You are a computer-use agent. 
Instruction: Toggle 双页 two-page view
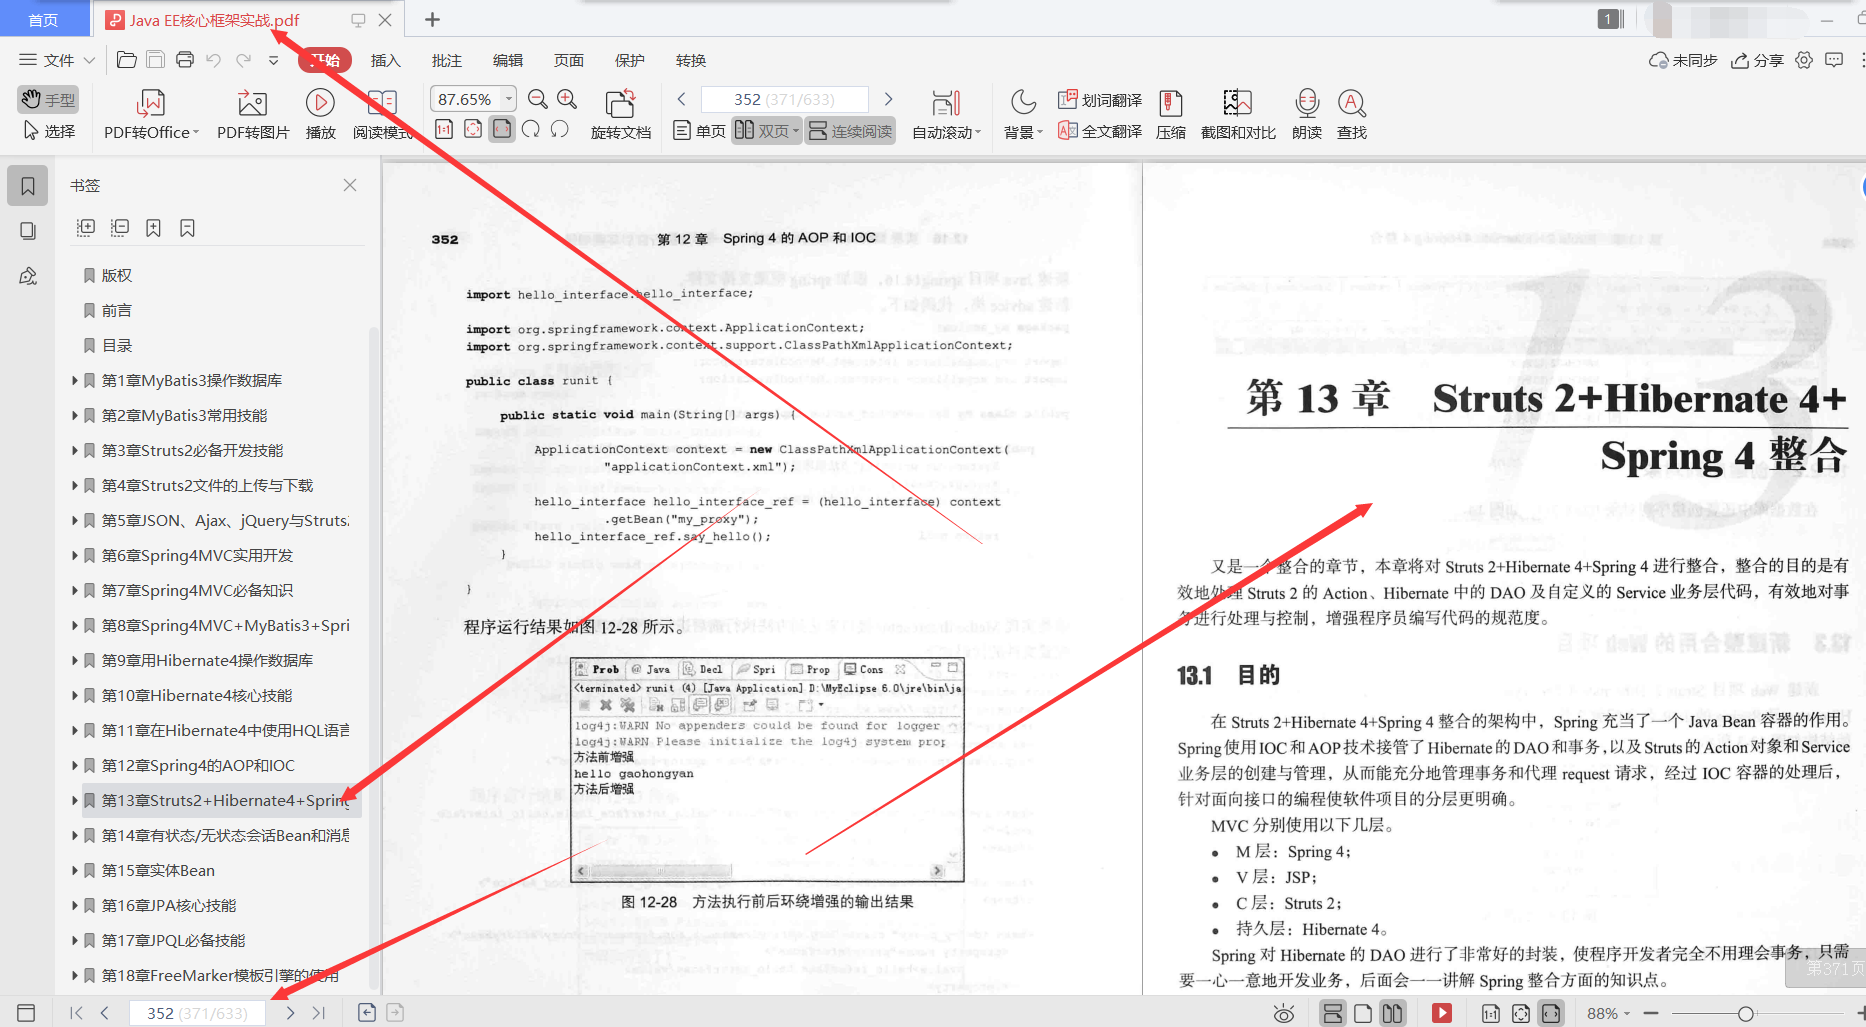(x=766, y=131)
